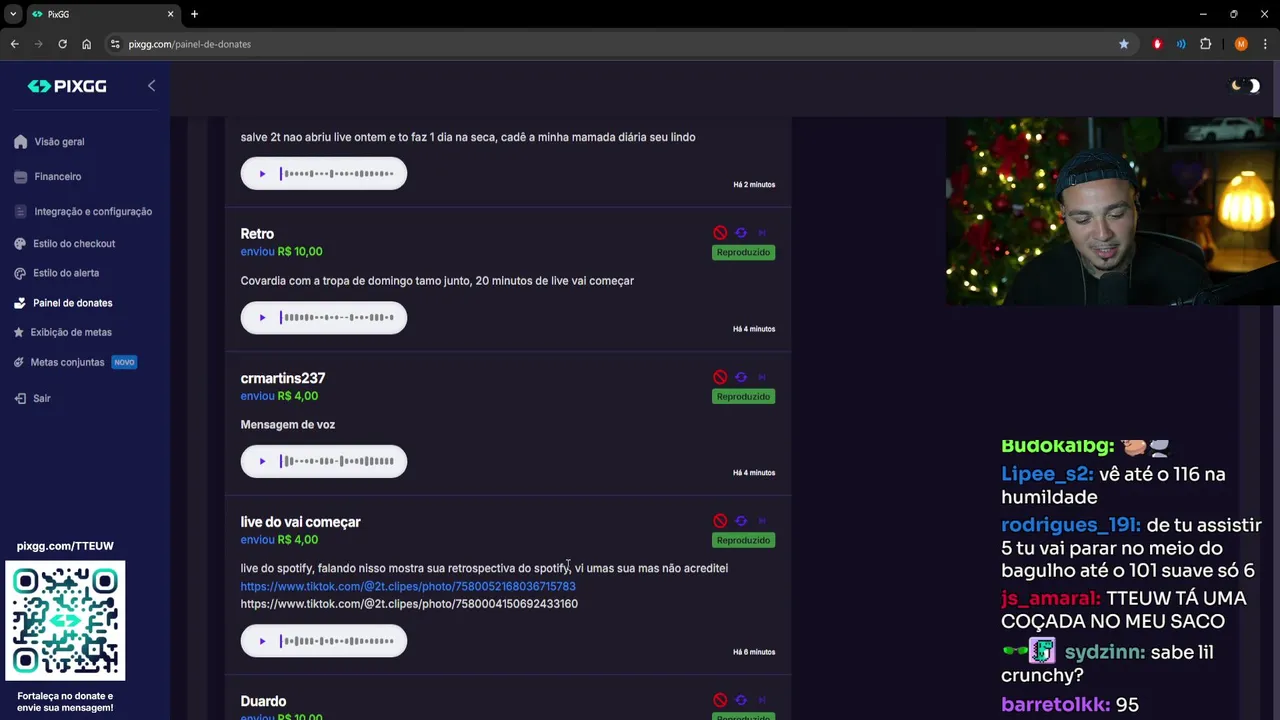1280x720 pixels.
Task: Click the PIXGG logo
Action: click(x=67, y=86)
